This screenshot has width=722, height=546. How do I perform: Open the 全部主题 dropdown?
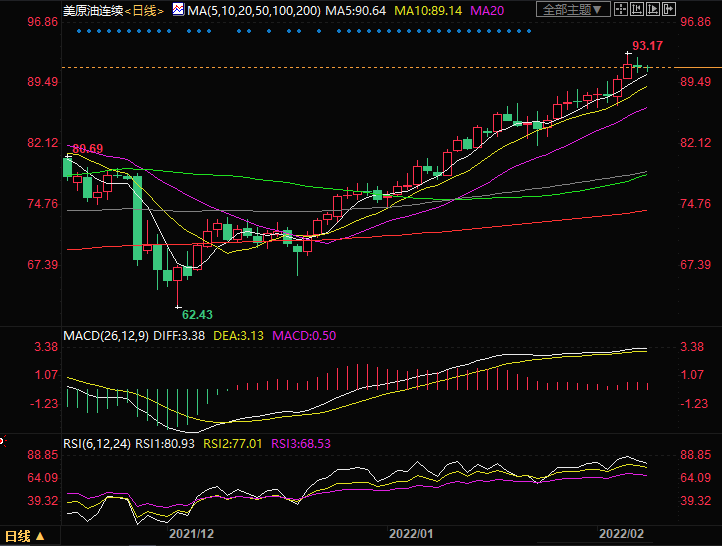click(x=572, y=10)
